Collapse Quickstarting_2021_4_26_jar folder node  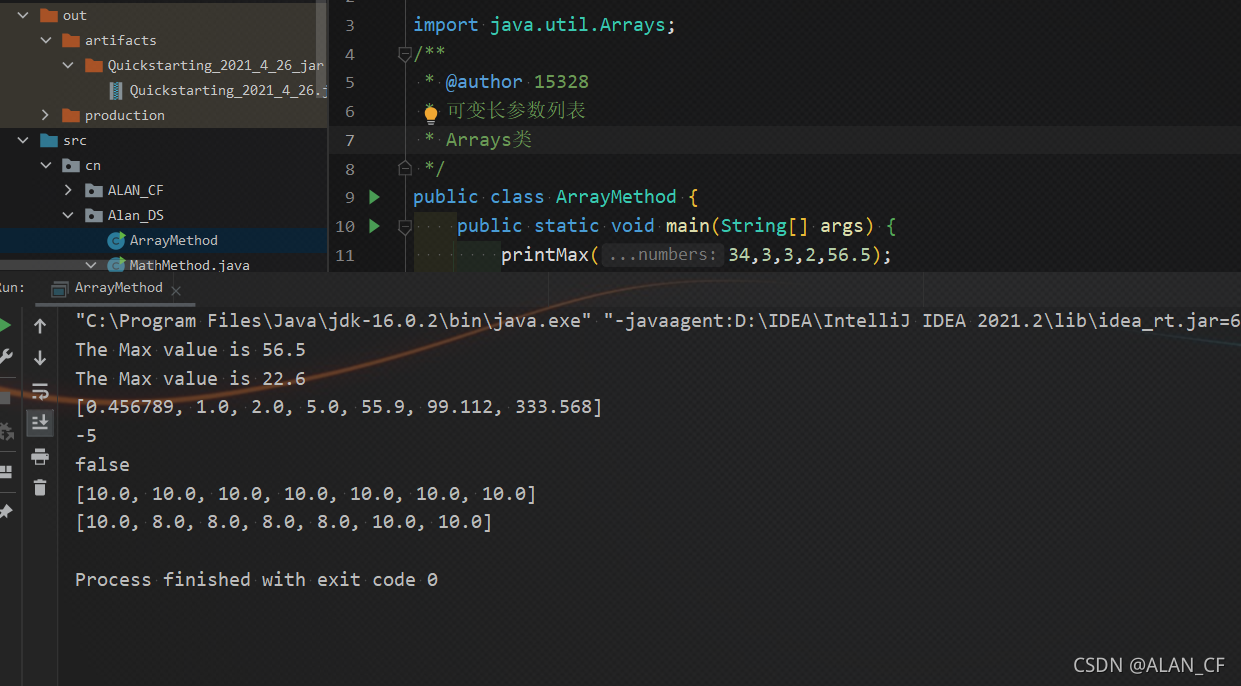tap(69, 65)
